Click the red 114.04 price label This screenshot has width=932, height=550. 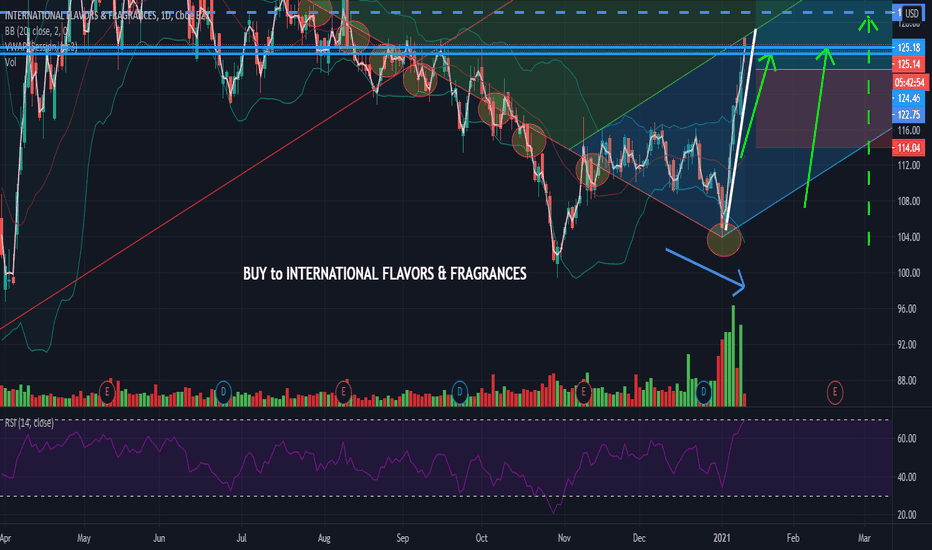pos(909,148)
